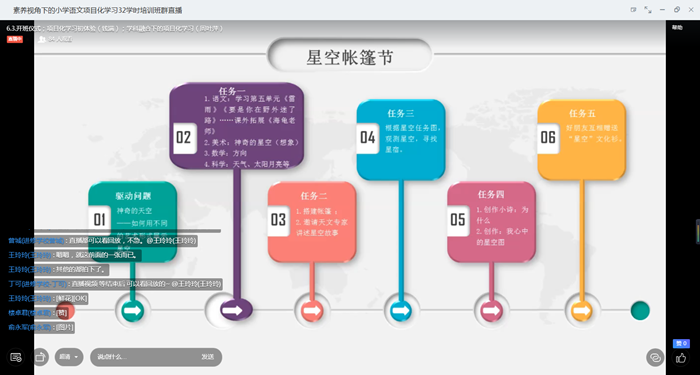Toggle the bullet comments display icon
Screen dimensions: 700x375
click(16, 357)
